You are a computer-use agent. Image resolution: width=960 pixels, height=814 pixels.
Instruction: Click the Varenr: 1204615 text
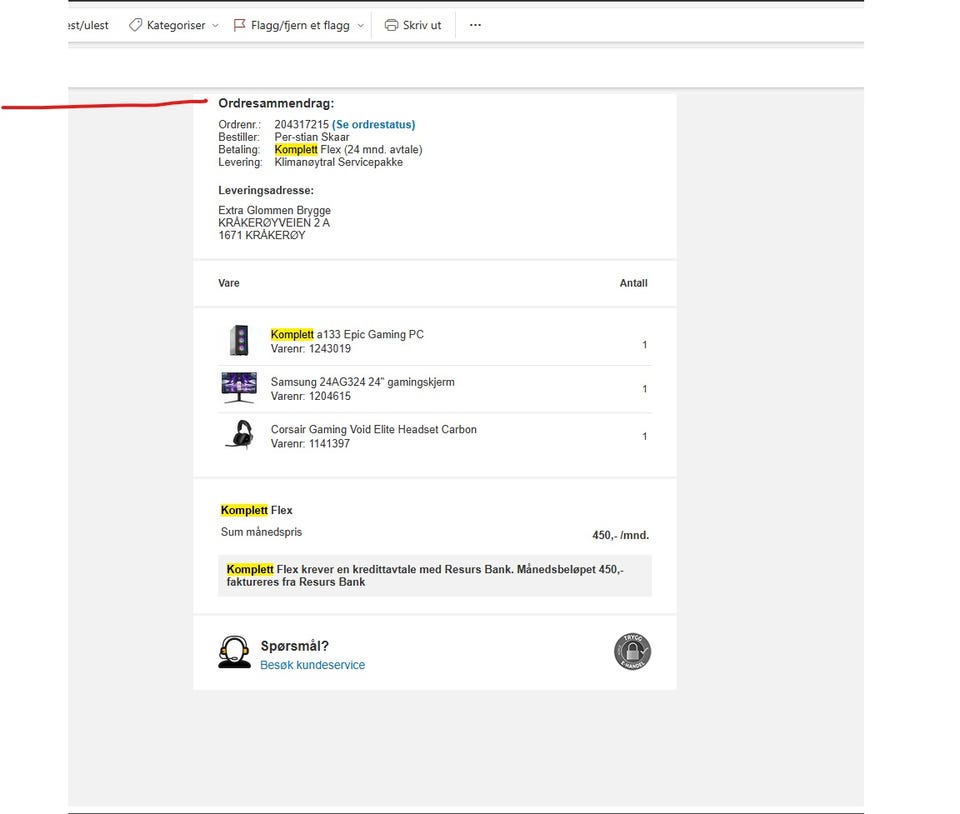310,396
